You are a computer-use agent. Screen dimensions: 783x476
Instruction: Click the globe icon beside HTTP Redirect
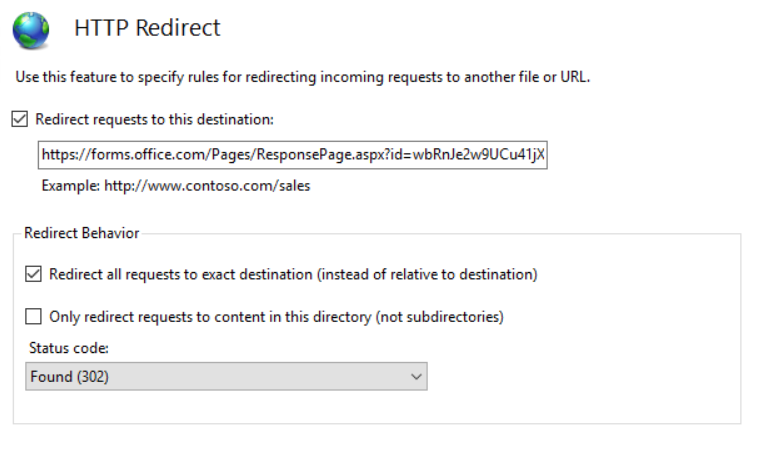[x=31, y=30]
